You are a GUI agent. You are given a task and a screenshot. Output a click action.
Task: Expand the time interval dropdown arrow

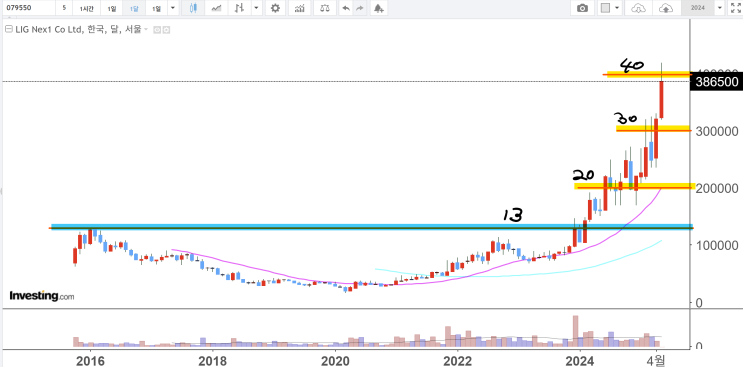pos(172,8)
